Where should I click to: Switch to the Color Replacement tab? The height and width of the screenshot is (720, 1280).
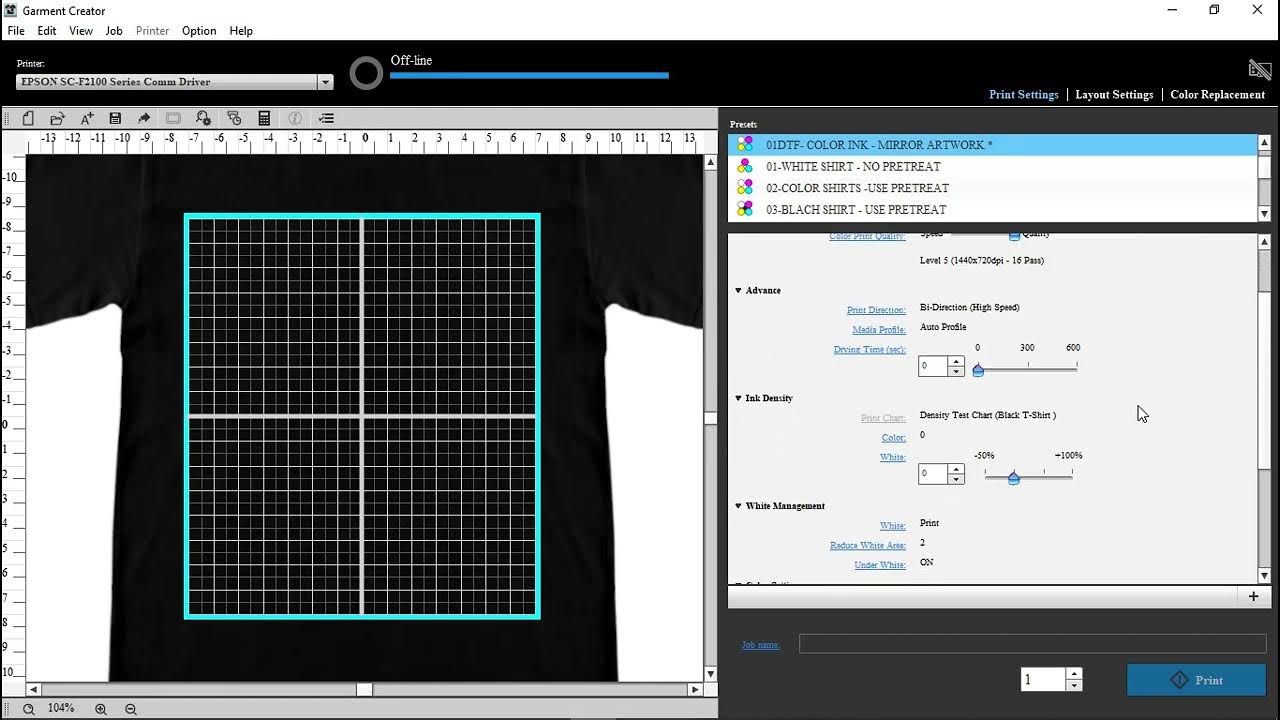tap(1217, 95)
